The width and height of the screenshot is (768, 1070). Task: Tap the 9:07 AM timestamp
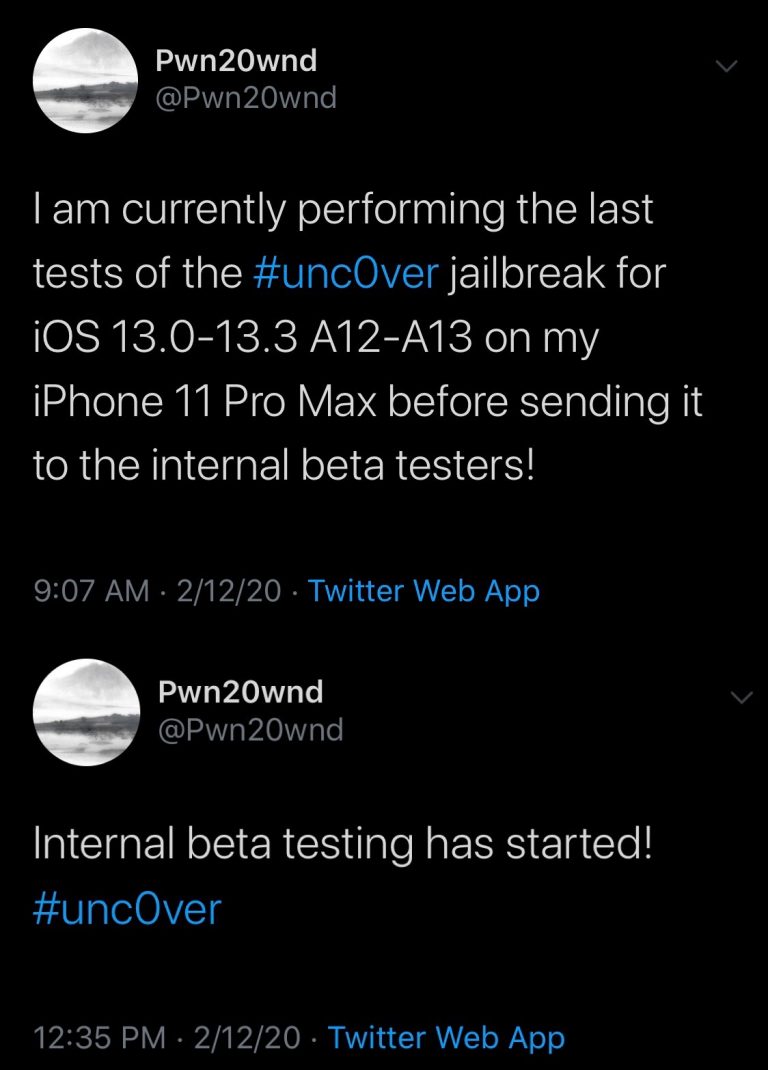coord(91,590)
